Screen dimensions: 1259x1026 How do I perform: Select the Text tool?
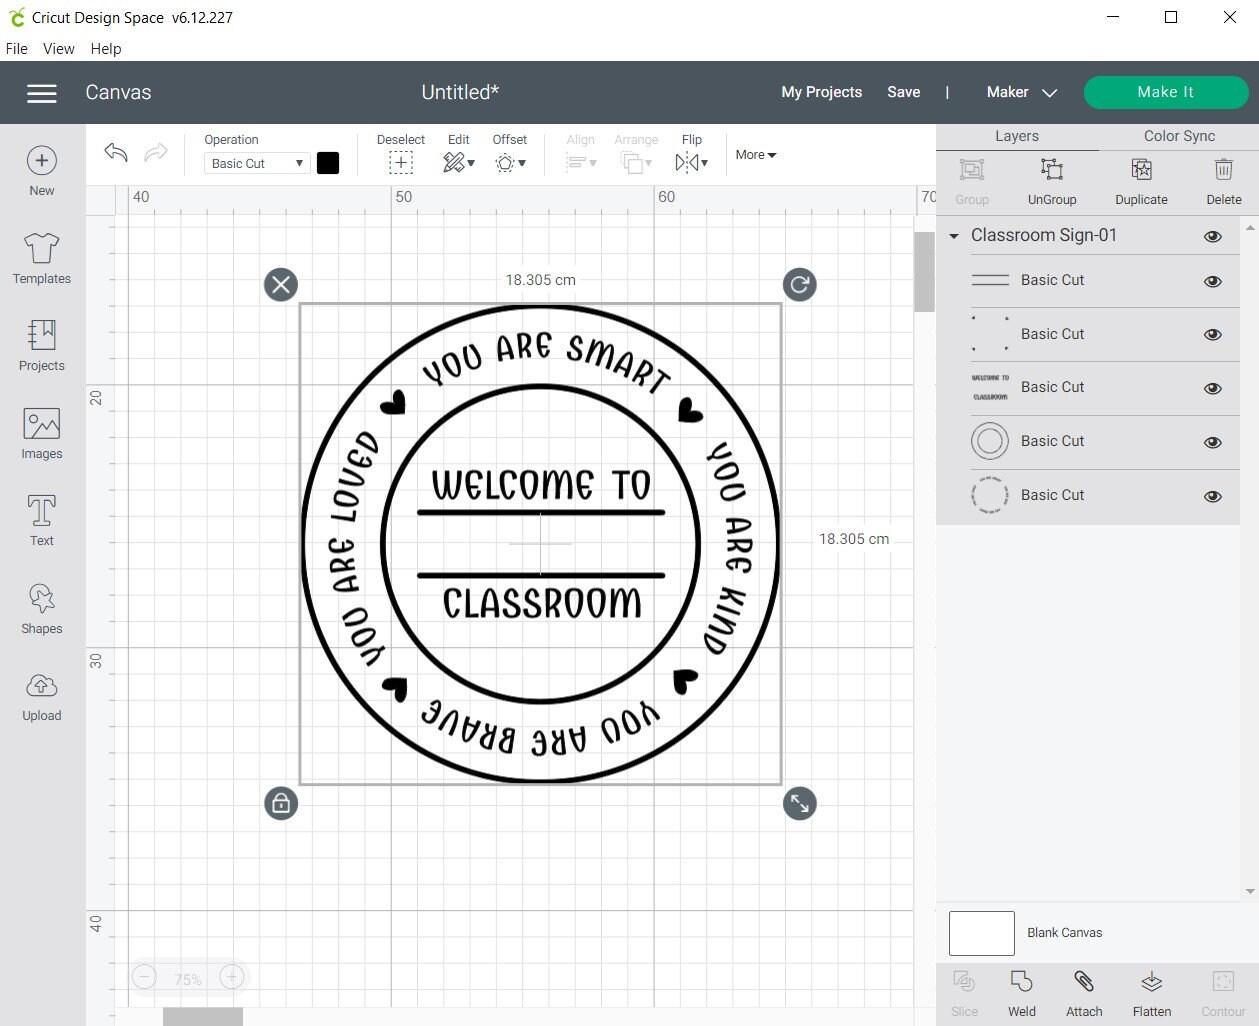point(41,519)
